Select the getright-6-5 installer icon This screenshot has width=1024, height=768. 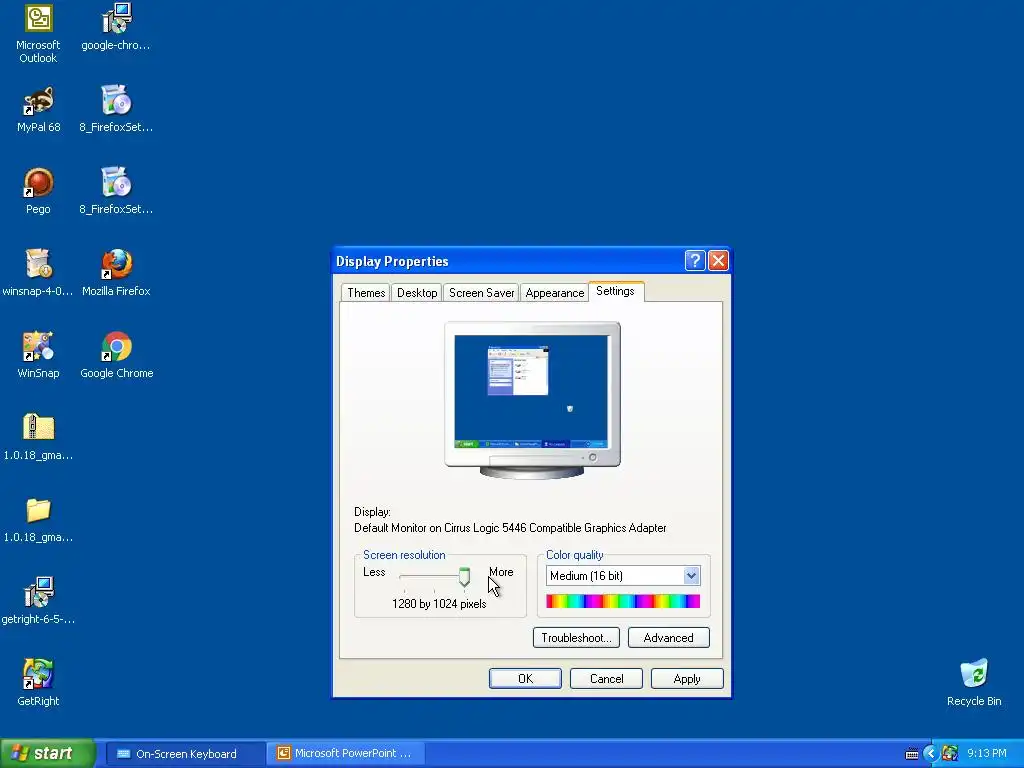(38, 601)
